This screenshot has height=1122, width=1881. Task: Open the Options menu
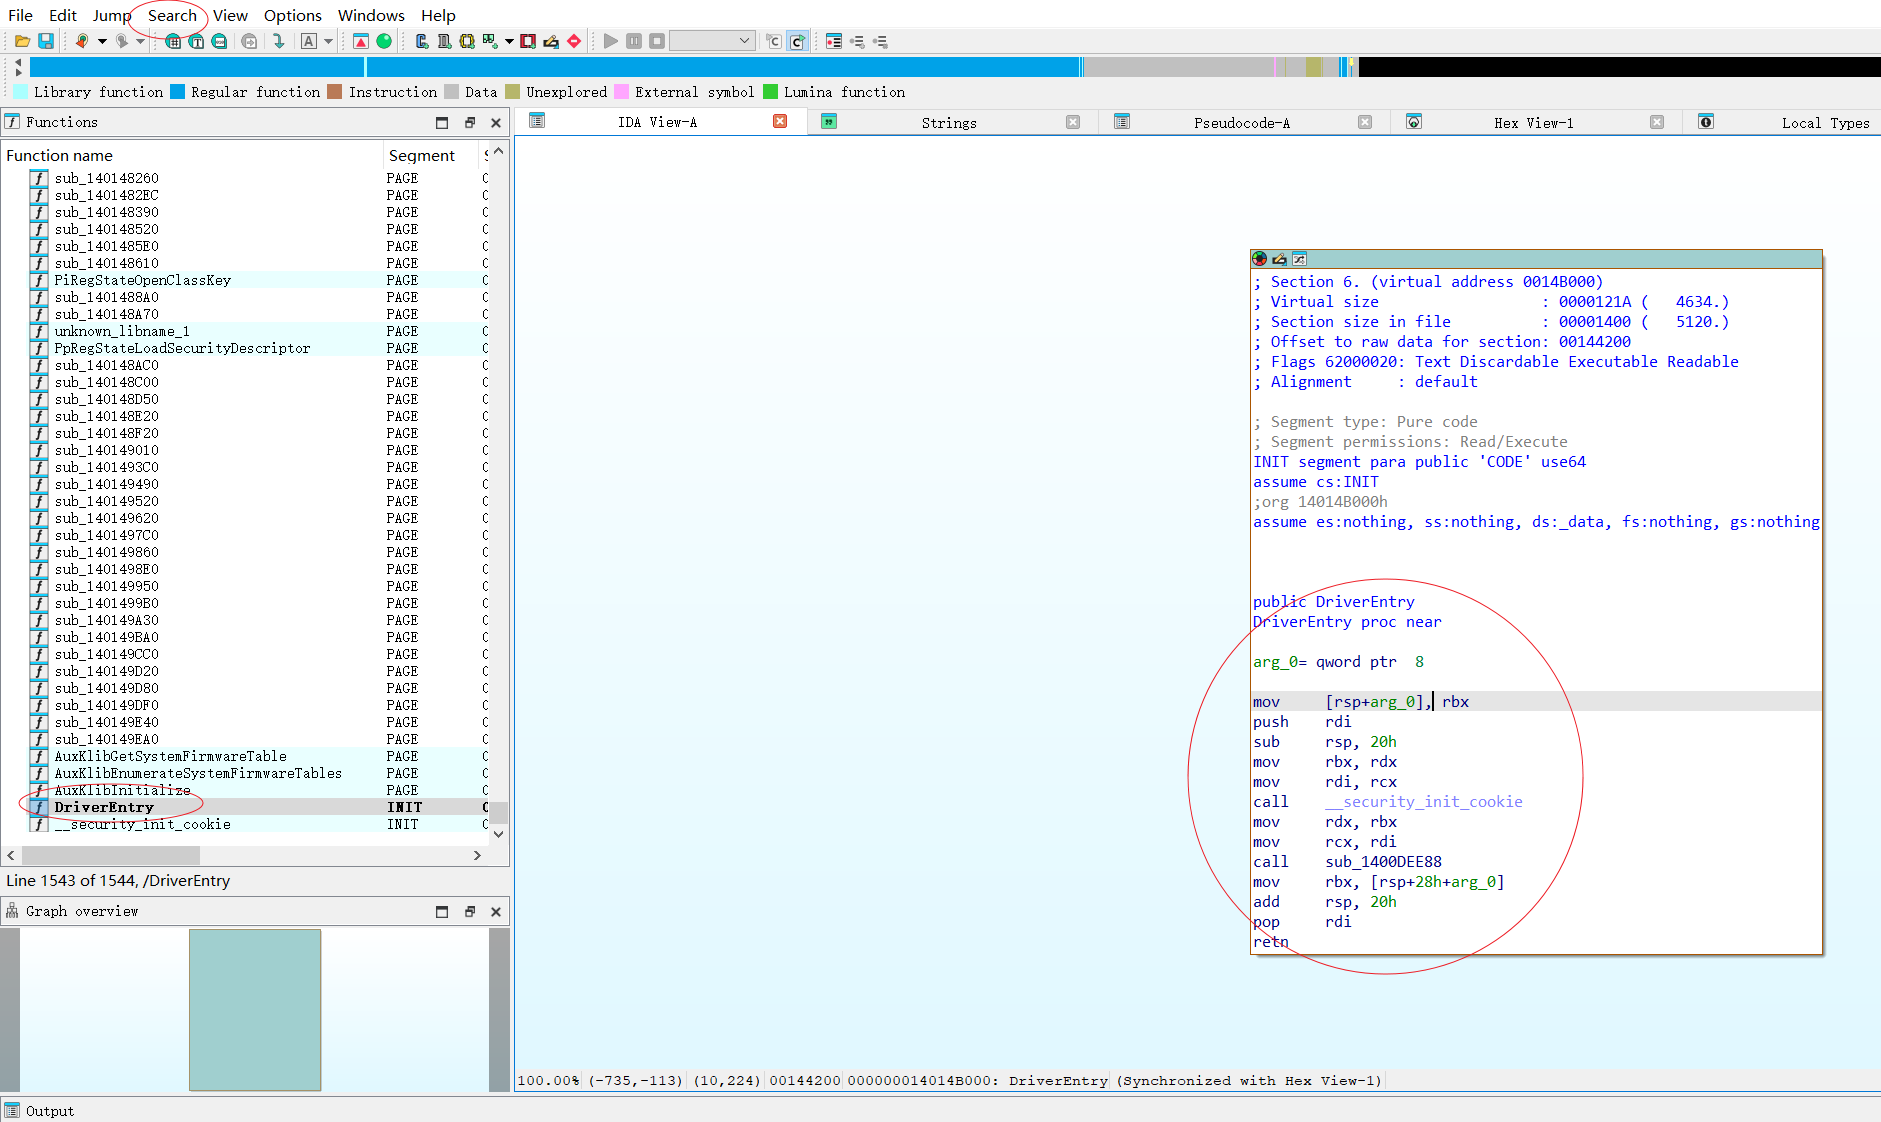293,15
